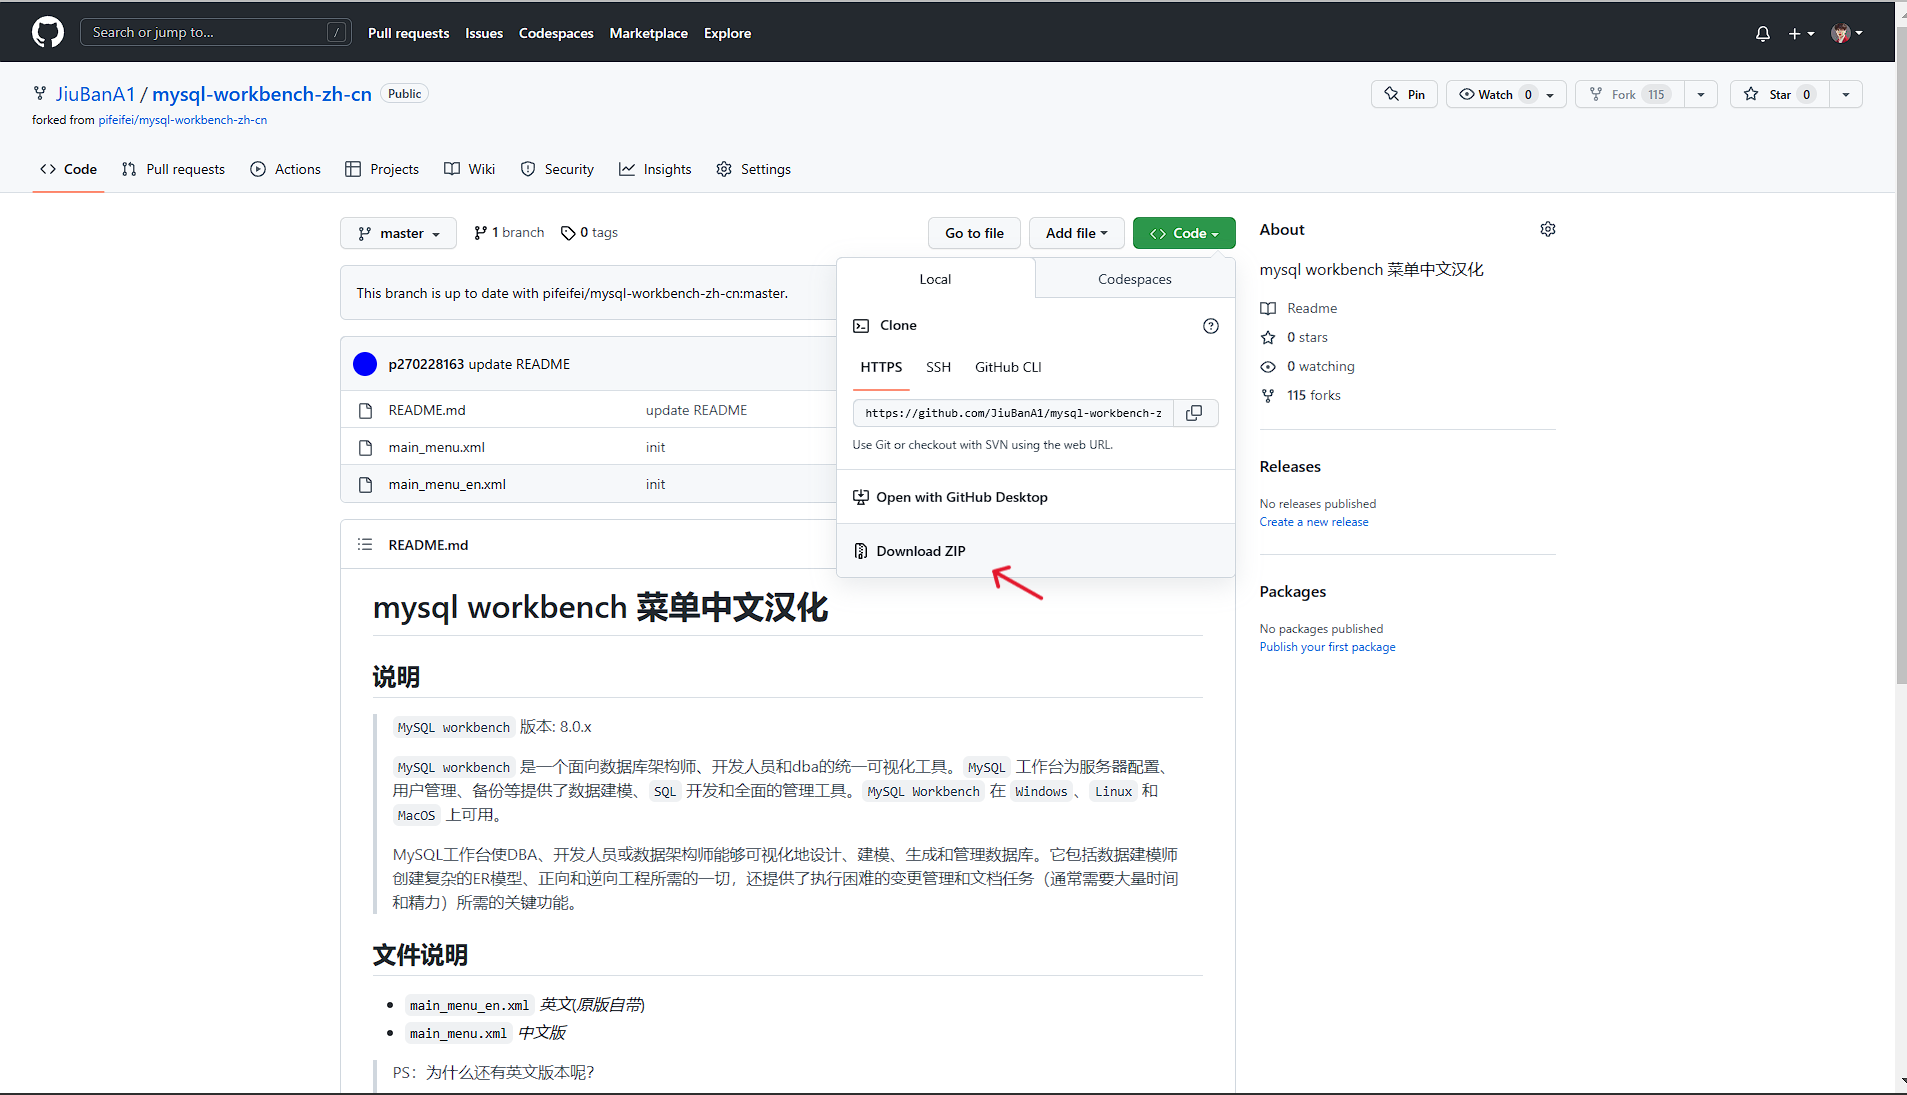Click the p270228163 commit avatar
Image resolution: width=1907 pixels, height=1095 pixels.
[x=365, y=364]
